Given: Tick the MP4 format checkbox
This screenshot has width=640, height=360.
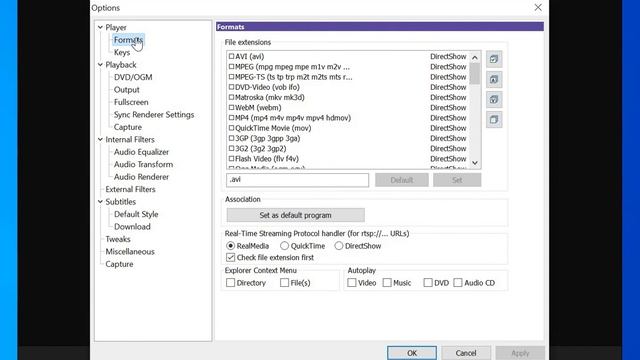Looking at the screenshot, I should tap(231, 118).
